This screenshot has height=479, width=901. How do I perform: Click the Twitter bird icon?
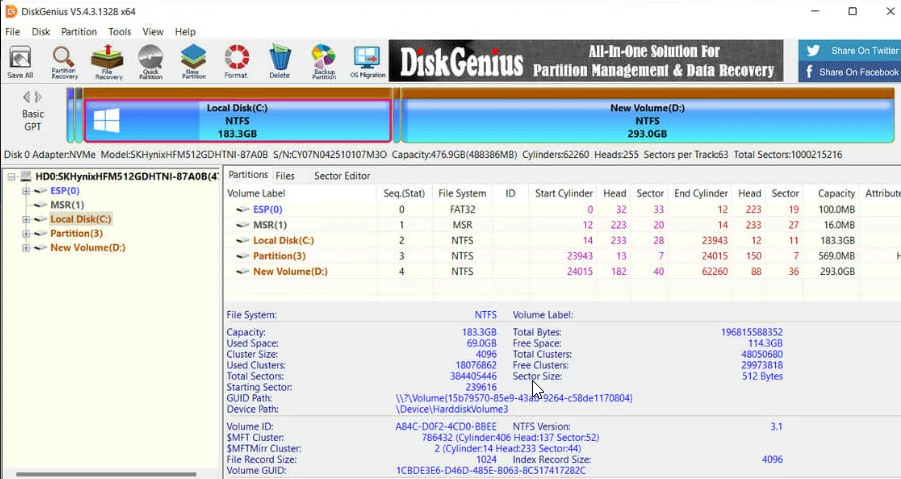813,51
